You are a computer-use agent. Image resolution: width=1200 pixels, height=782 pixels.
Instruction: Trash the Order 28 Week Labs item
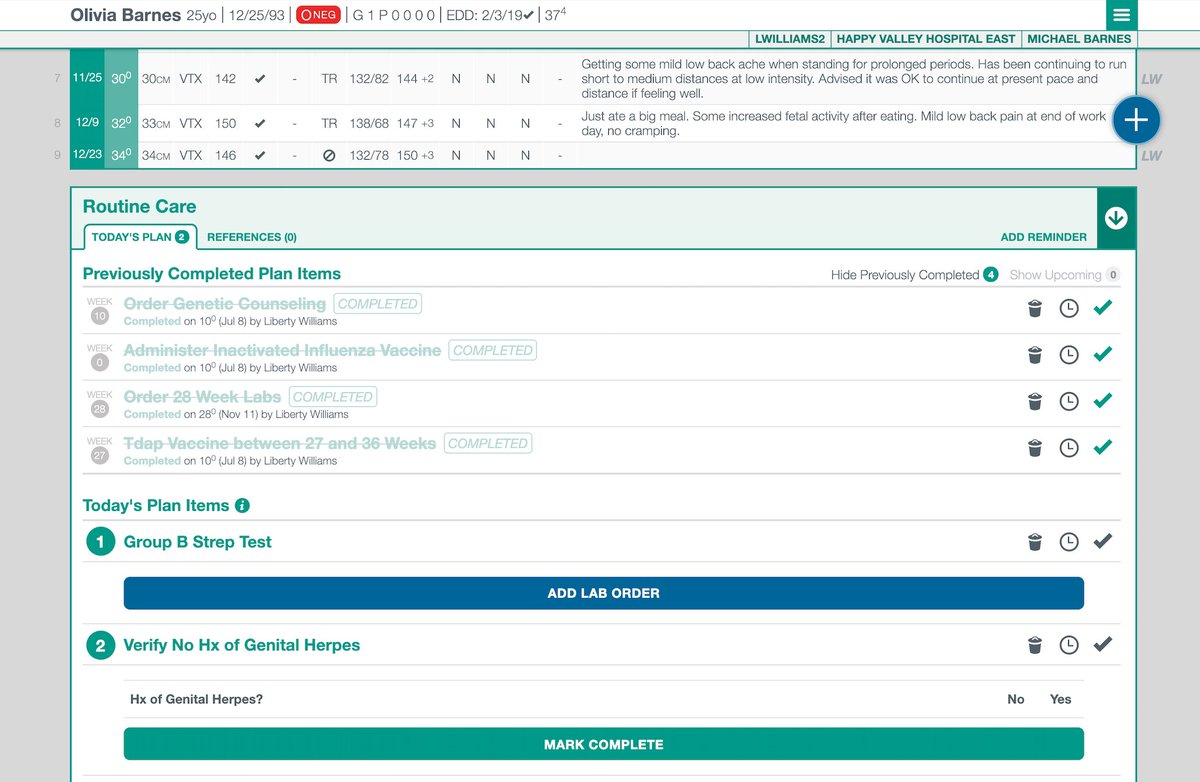[x=1035, y=401]
